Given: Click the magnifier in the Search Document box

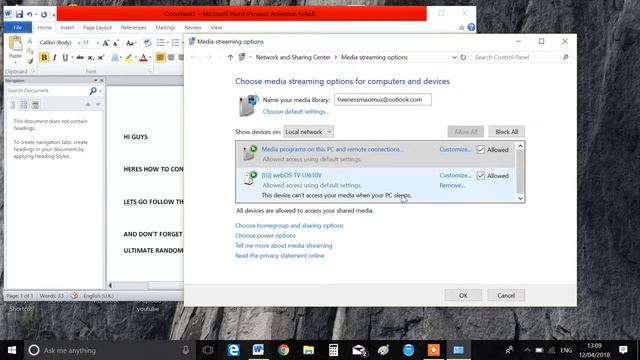Looking at the screenshot, I should 93,91.
